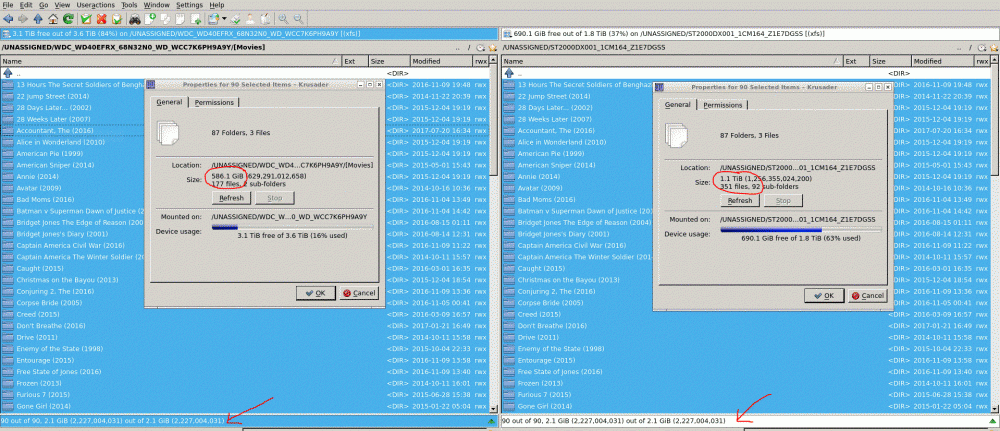Open the View menu
Image resolution: width=1000 pixels, height=431 pixels.
click(x=62, y=4)
